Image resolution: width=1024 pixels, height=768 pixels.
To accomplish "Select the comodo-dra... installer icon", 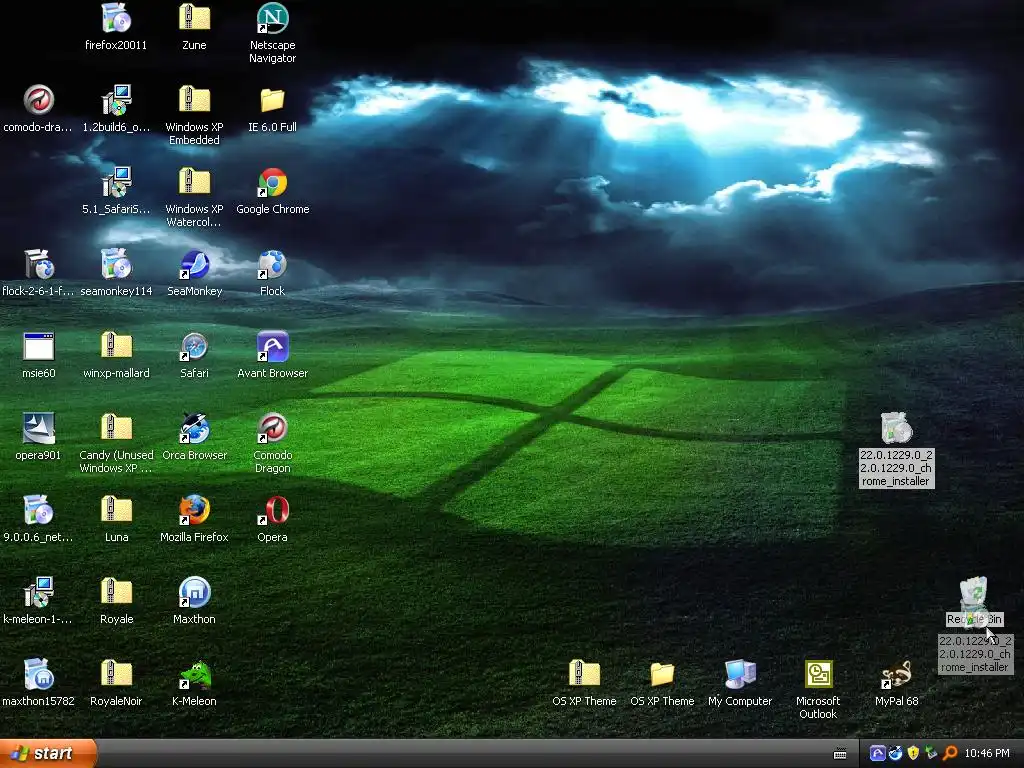I will [39, 101].
